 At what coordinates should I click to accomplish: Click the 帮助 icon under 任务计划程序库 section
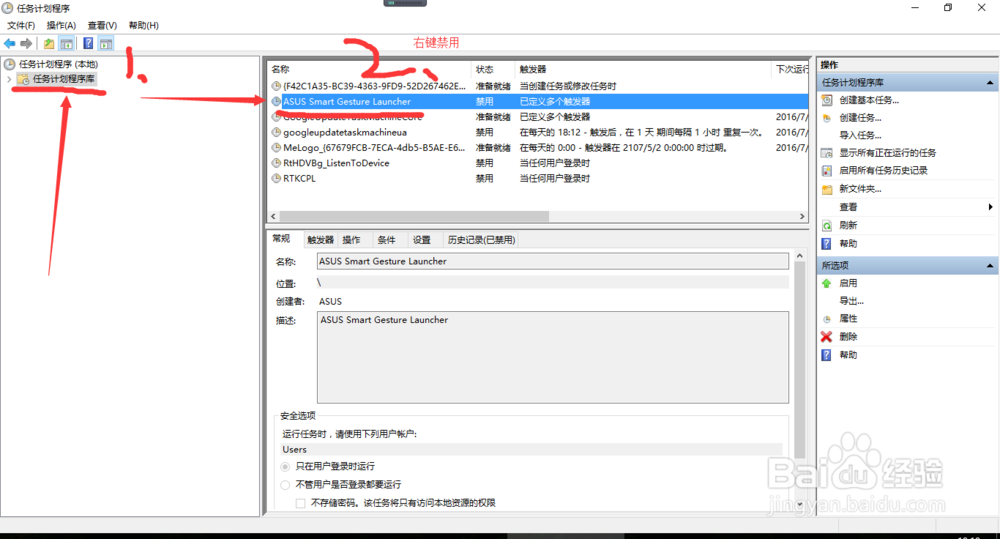point(827,244)
